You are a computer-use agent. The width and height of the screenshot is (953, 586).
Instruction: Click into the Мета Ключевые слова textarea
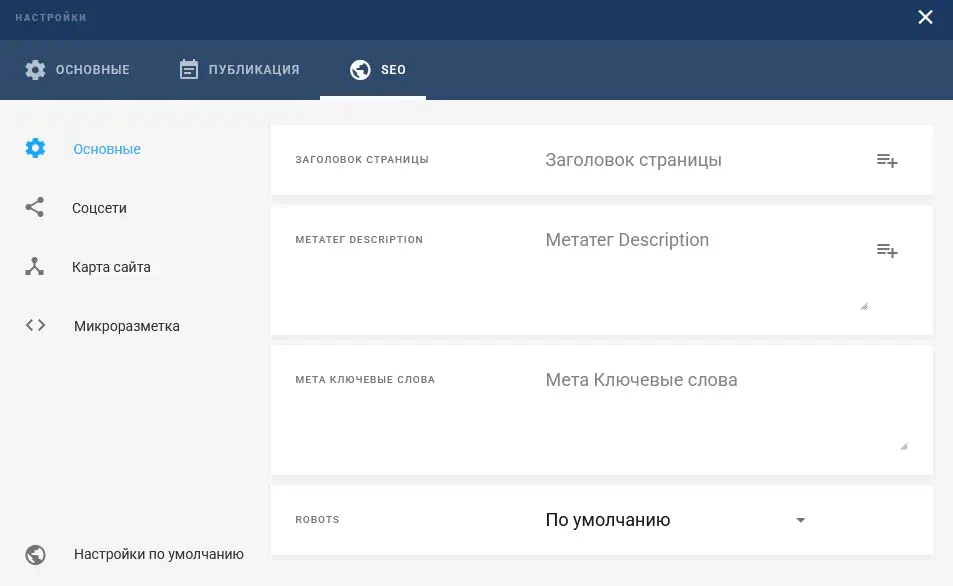(x=720, y=410)
